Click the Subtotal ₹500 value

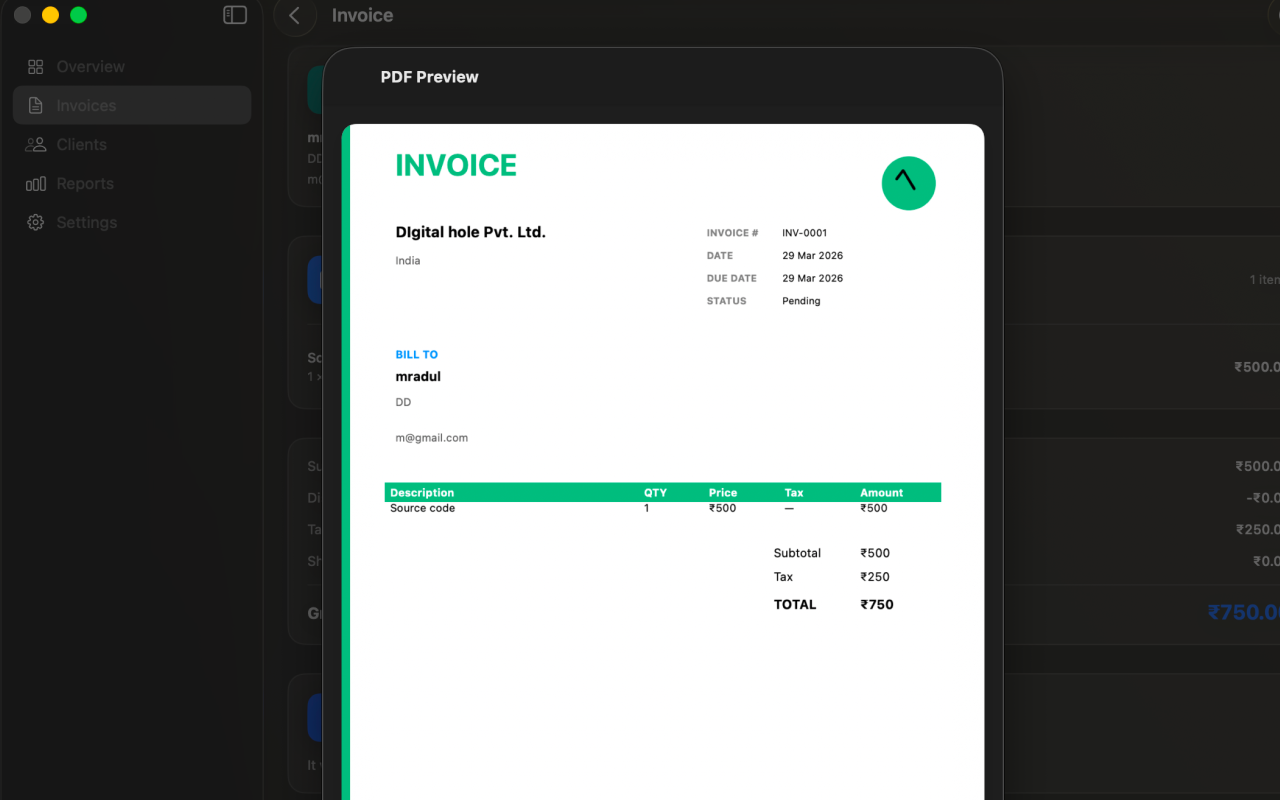(875, 553)
